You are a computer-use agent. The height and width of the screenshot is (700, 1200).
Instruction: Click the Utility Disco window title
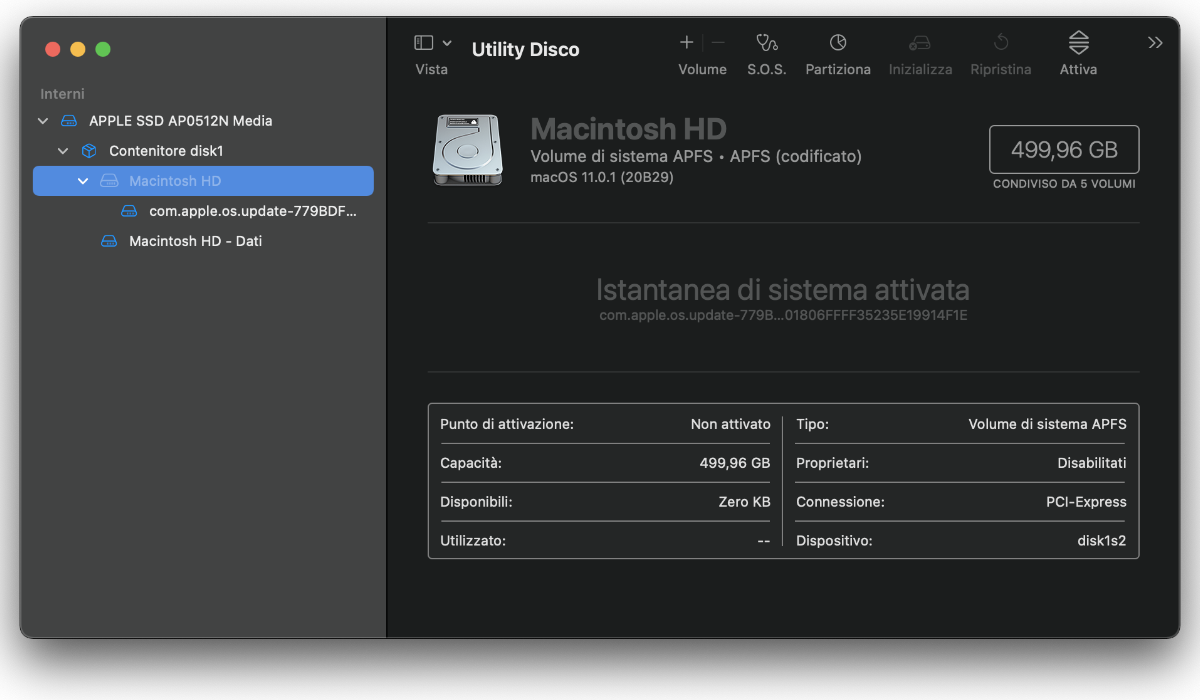[526, 50]
